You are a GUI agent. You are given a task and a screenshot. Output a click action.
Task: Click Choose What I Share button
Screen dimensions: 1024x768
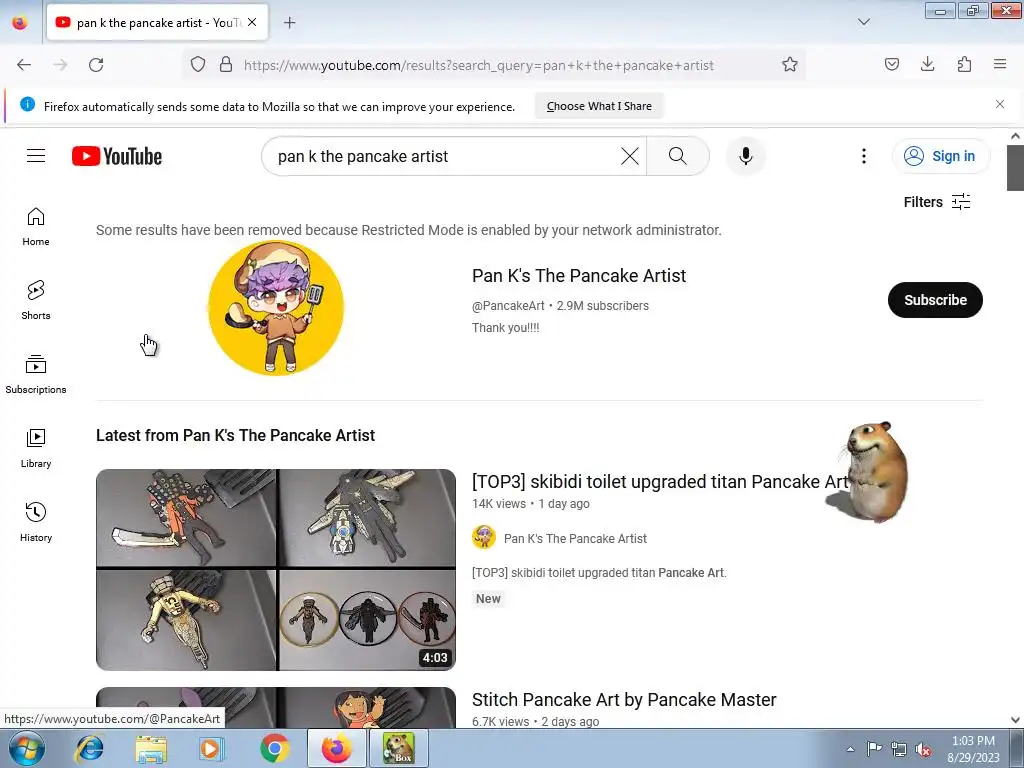599,106
